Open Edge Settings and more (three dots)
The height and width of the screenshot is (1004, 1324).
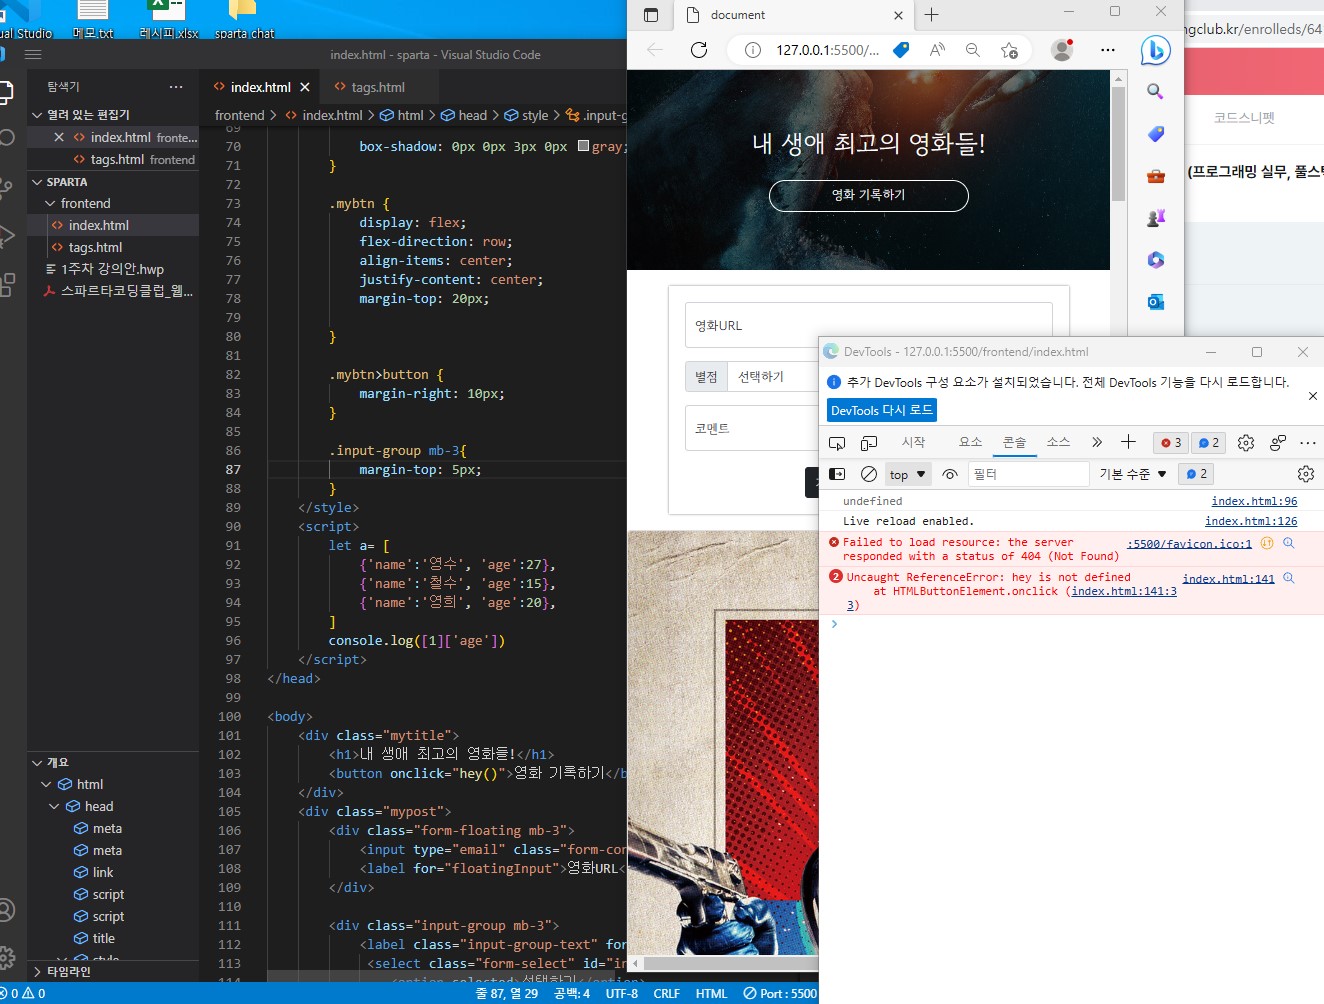coord(1107,50)
